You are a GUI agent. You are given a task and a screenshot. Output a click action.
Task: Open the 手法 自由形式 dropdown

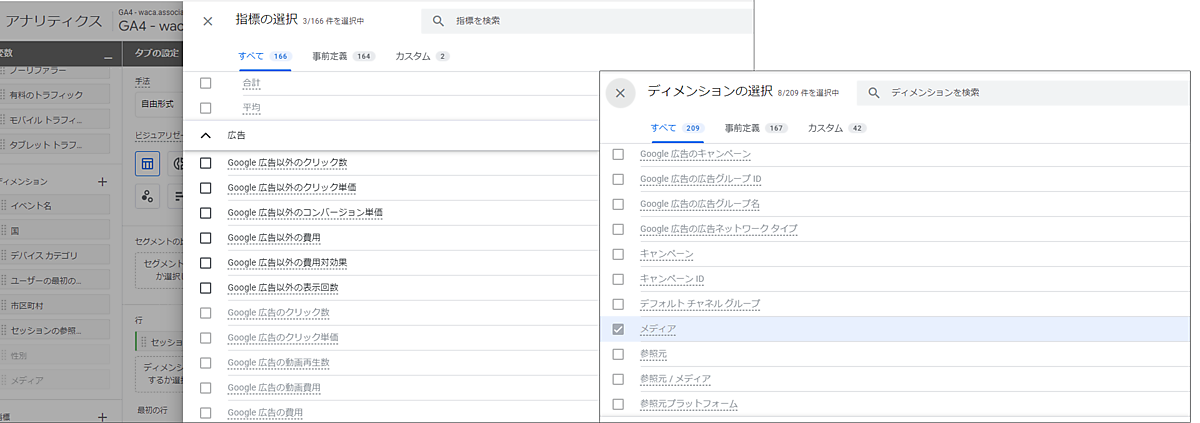click(x=157, y=103)
